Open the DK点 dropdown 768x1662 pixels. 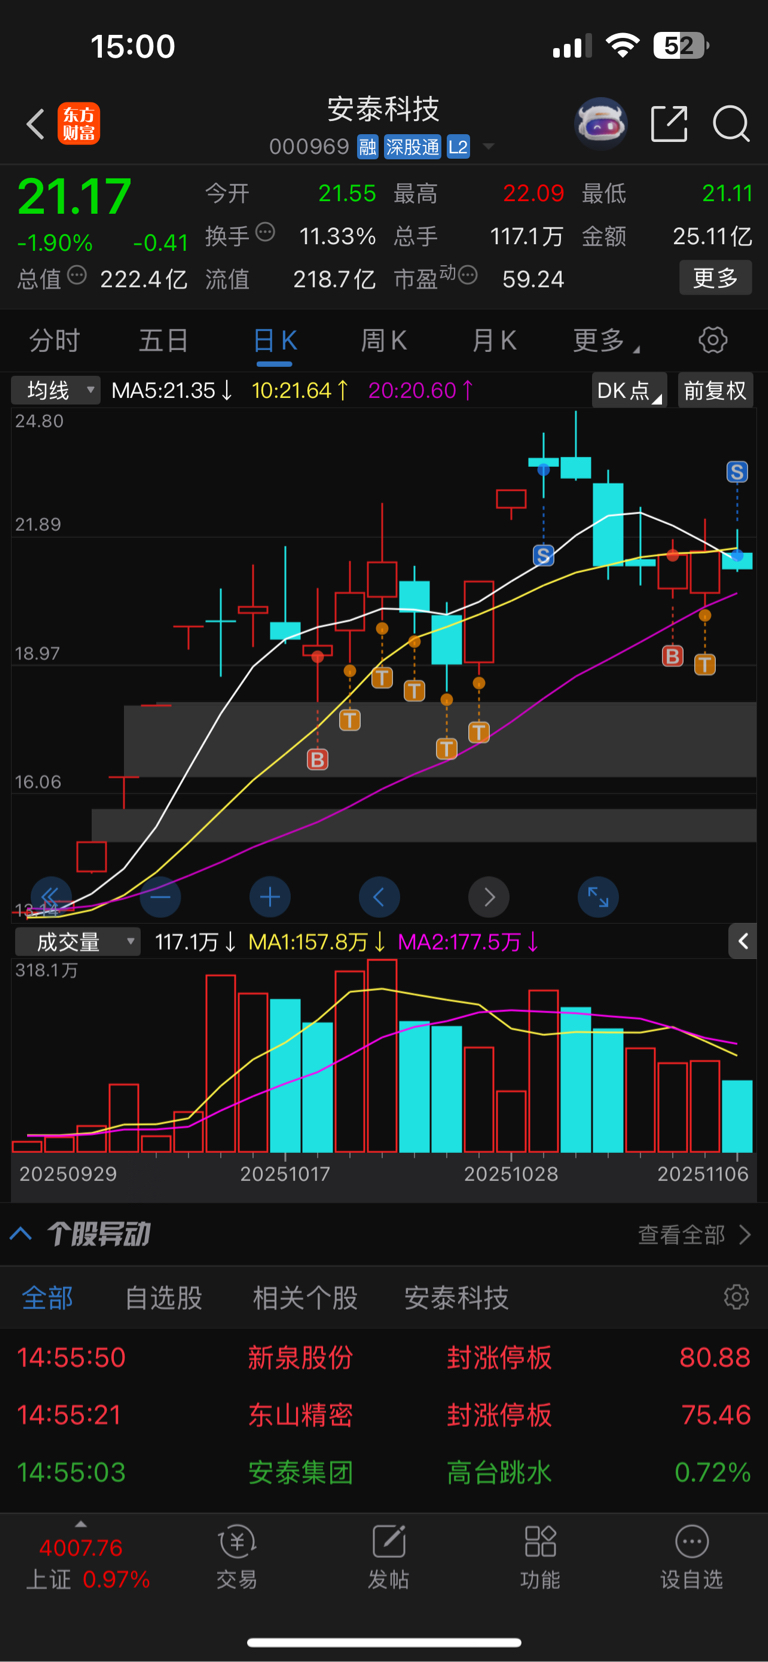(x=629, y=390)
